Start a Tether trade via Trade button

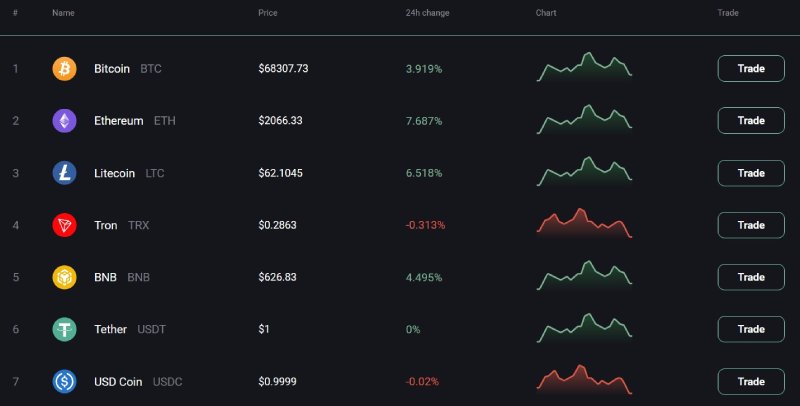coord(751,329)
